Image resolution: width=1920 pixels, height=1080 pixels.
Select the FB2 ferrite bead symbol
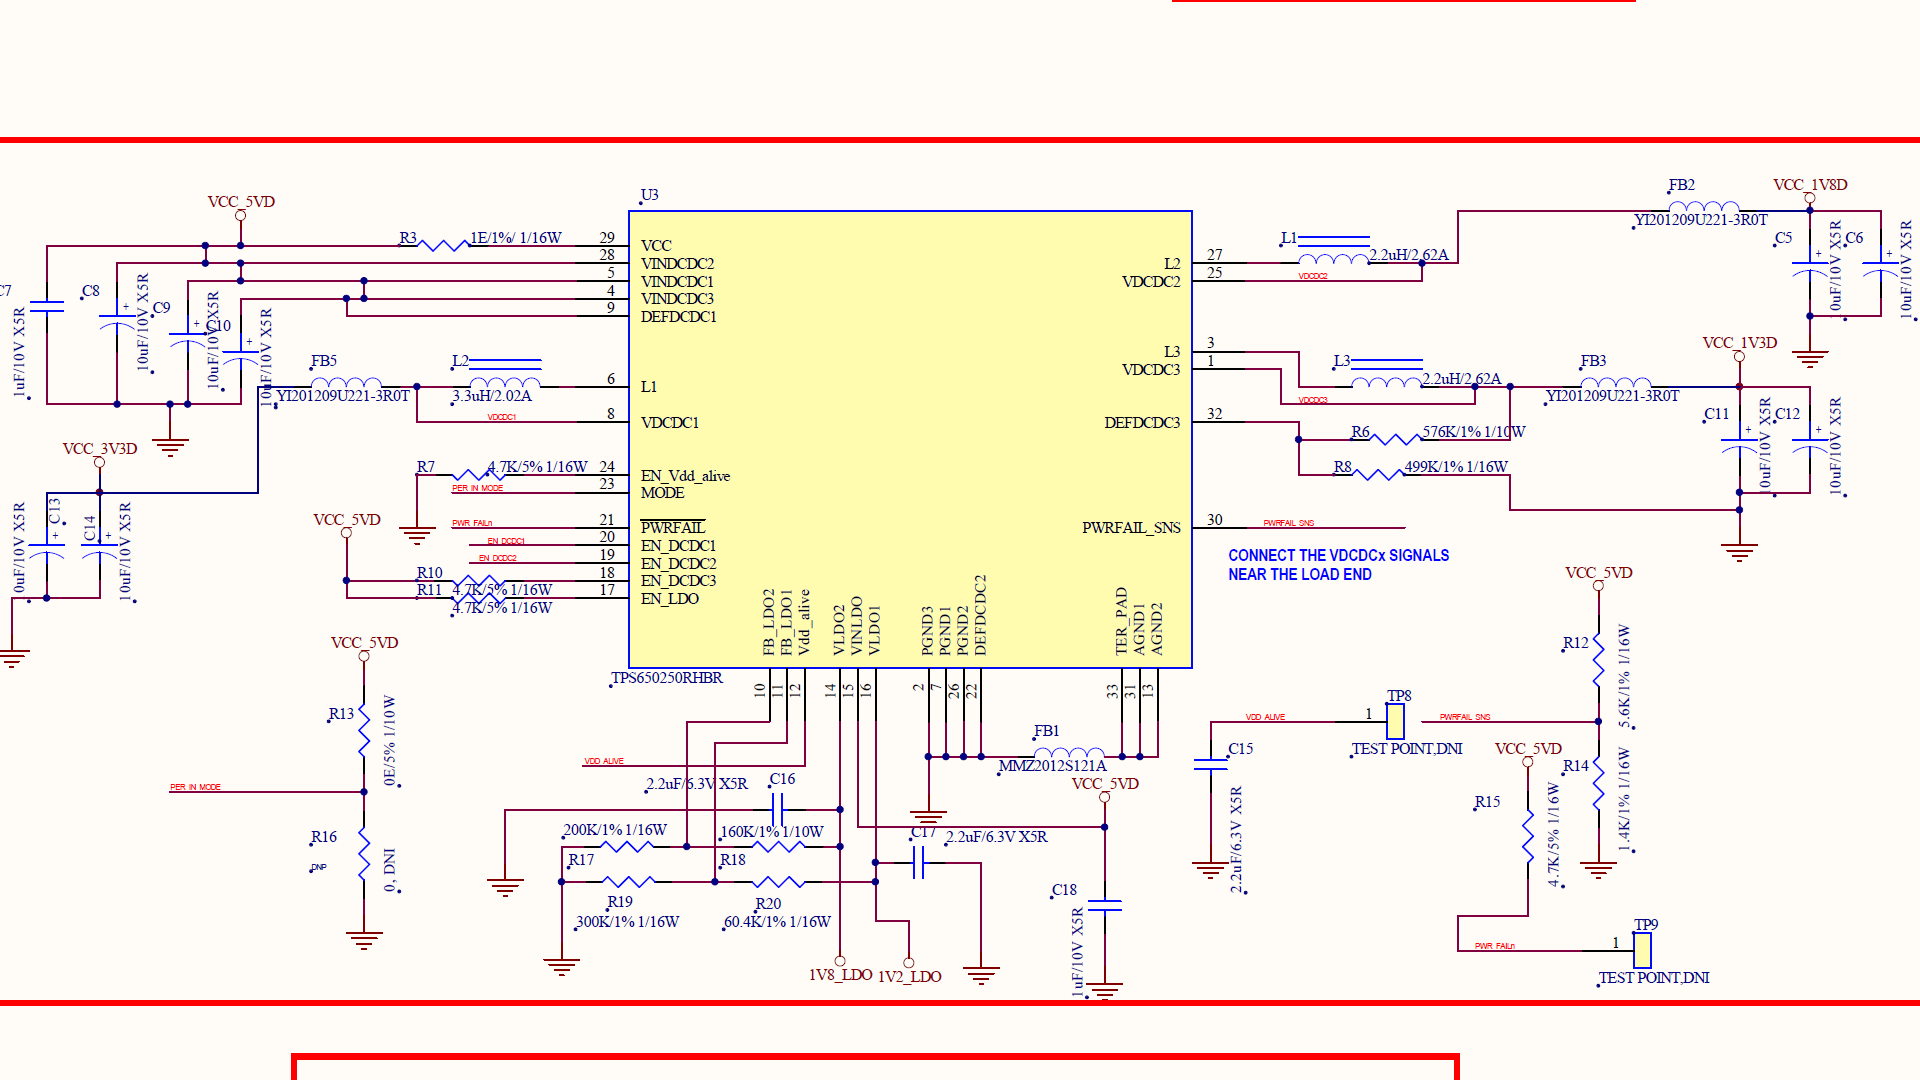[1704, 208]
